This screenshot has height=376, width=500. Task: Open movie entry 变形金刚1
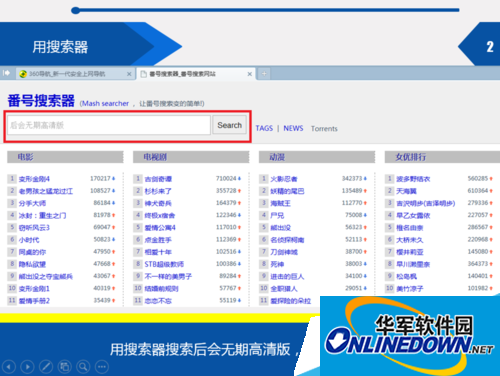coord(34,289)
